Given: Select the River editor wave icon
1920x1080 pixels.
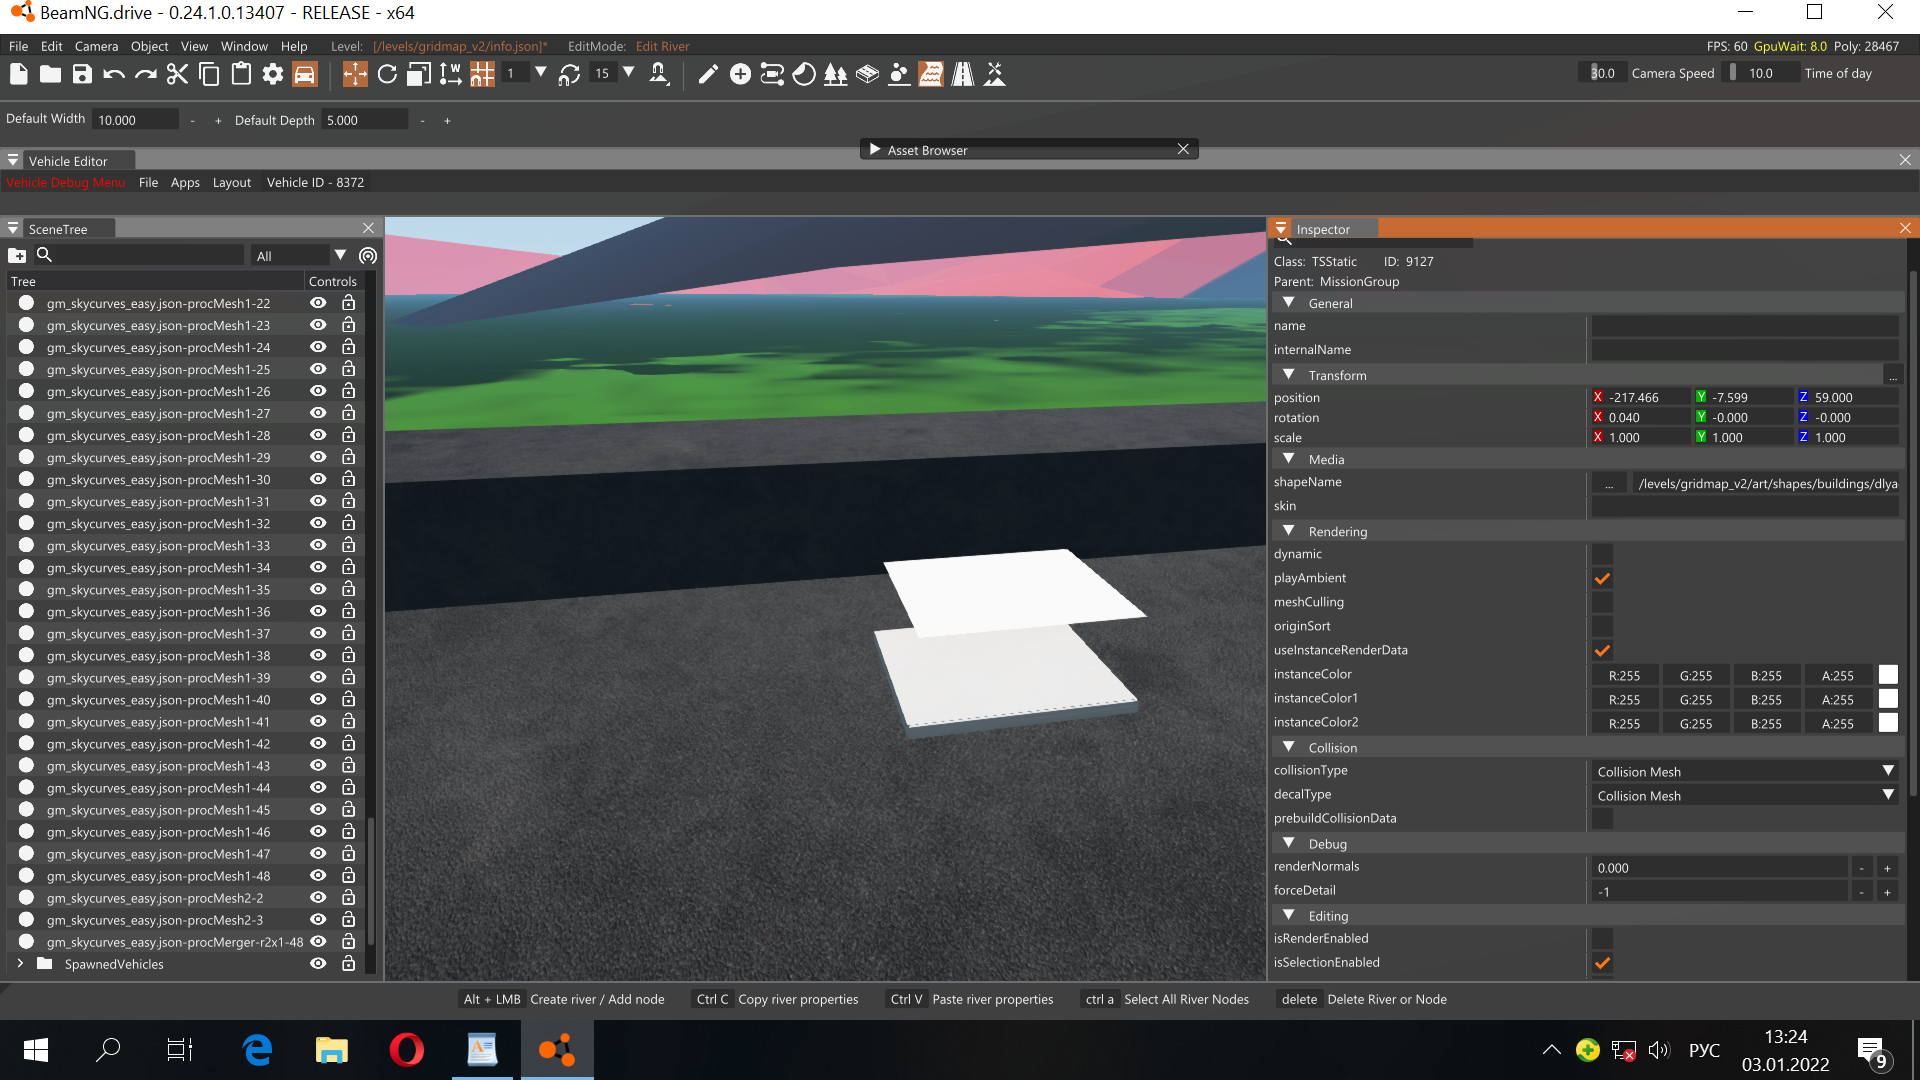Looking at the screenshot, I should pos(931,74).
